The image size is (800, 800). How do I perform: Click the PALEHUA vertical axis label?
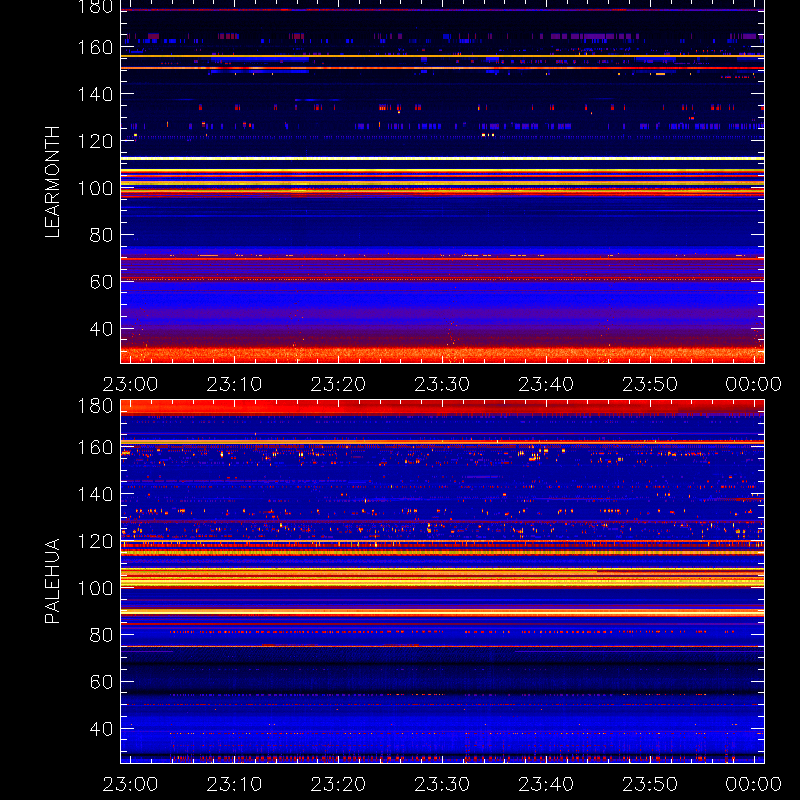pyautogui.click(x=53, y=581)
